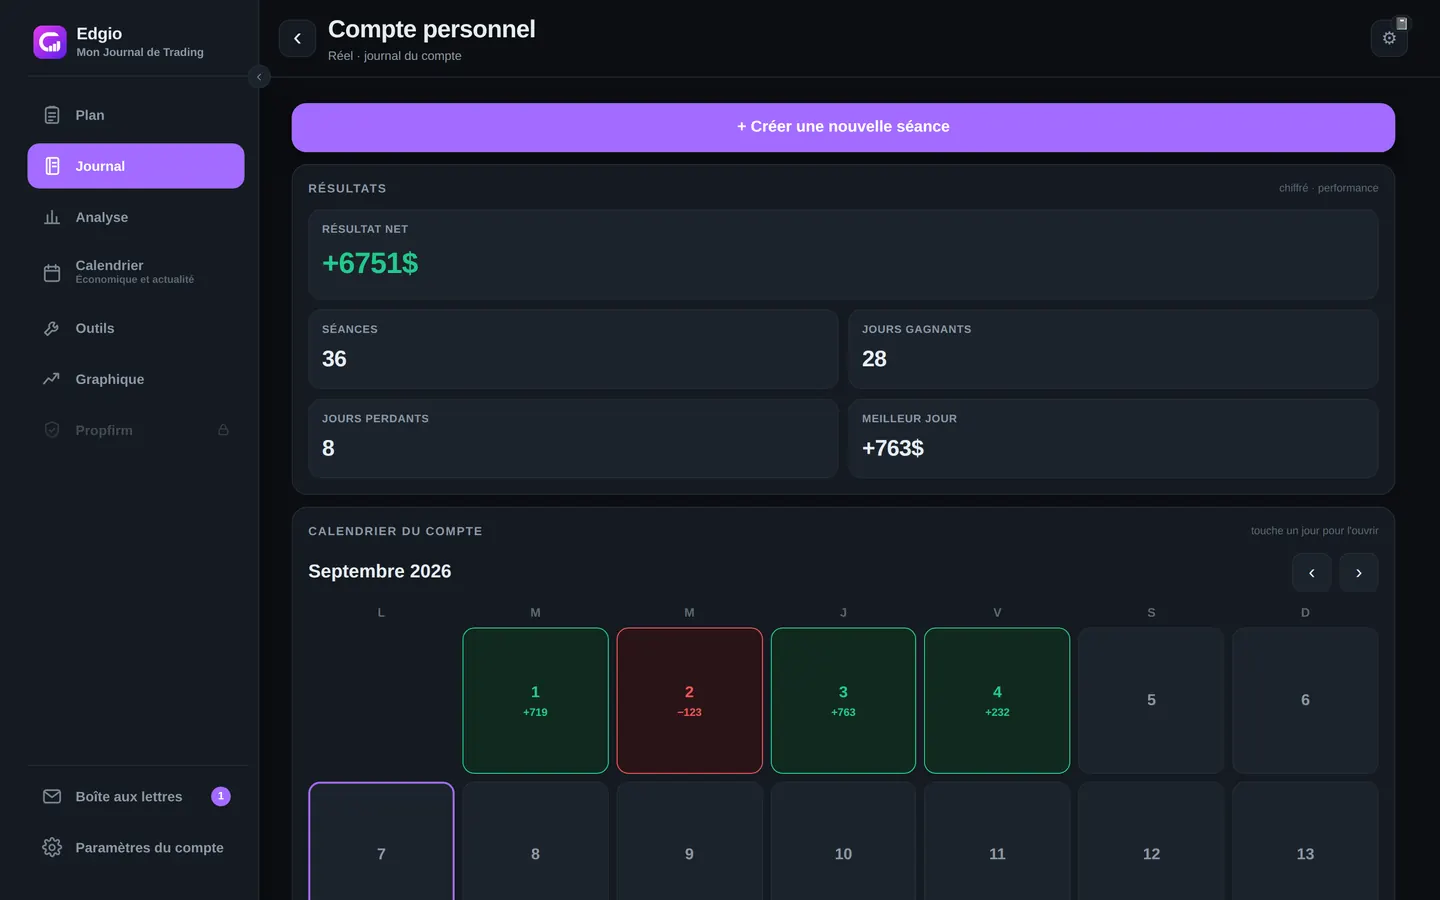The image size is (1440, 900).
Task: Click the Séances card showing 36
Action: pyautogui.click(x=573, y=349)
